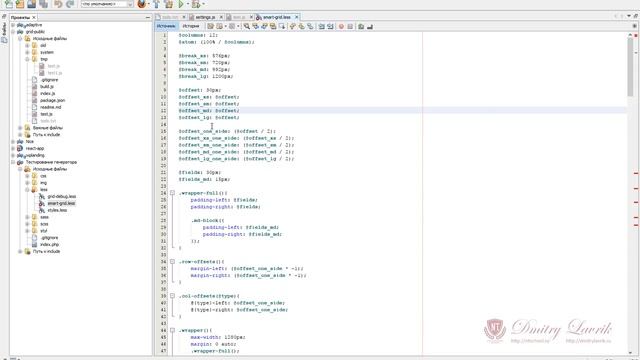Click the New Project toolbar icon
The image size is (640, 360).
pyautogui.click(x=20, y=4)
